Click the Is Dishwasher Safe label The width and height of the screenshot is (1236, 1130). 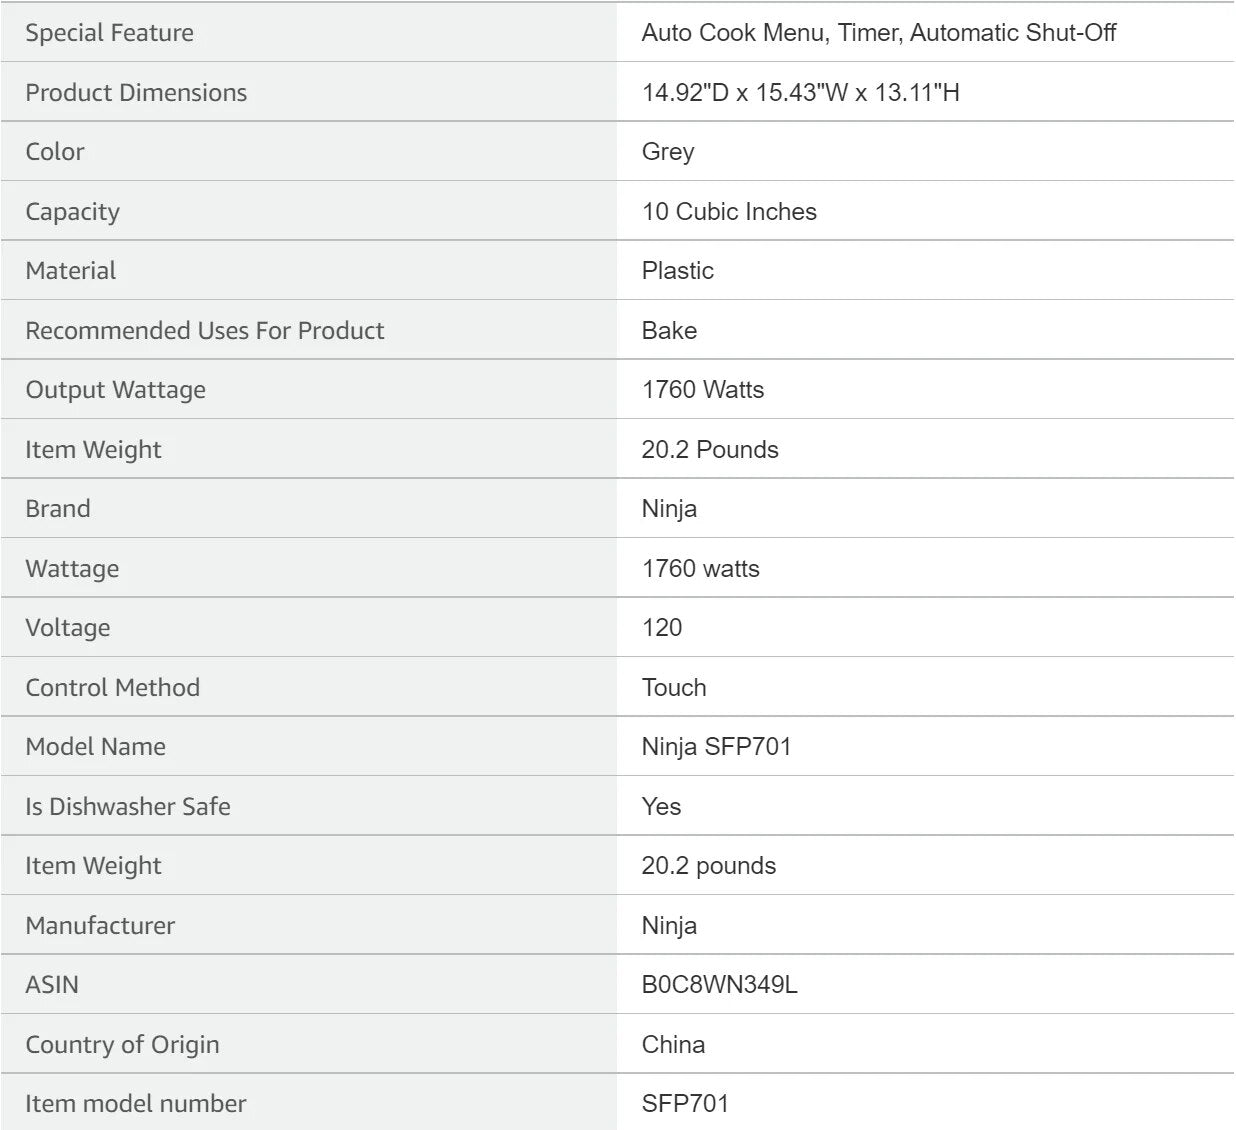[x=127, y=807]
